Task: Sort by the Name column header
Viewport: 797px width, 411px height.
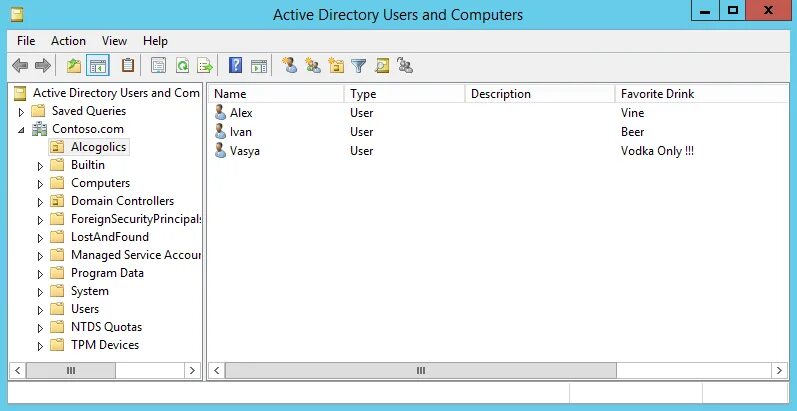Action: (x=276, y=94)
